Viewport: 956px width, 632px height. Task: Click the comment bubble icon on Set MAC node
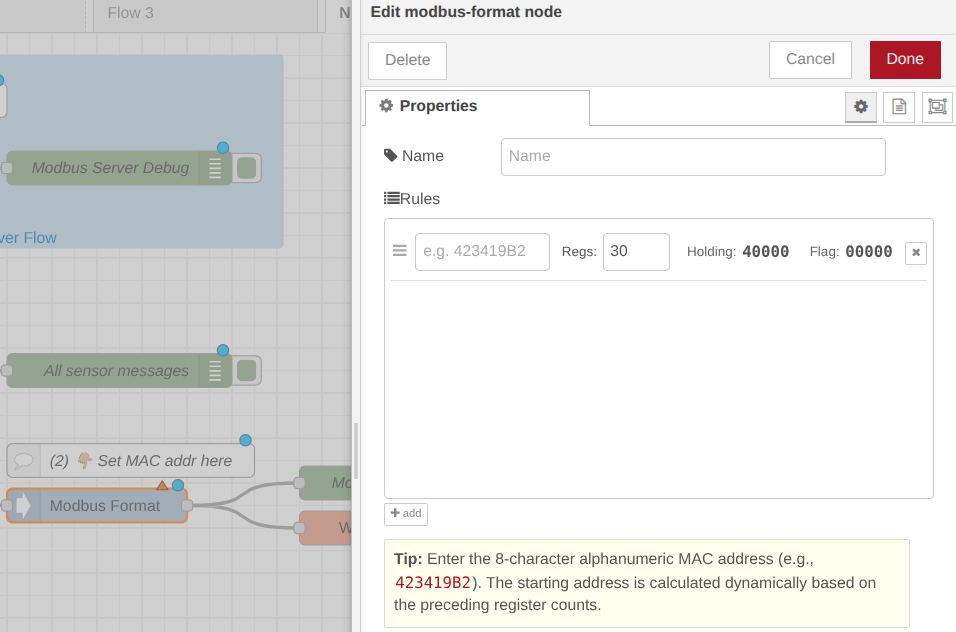(x=23, y=461)
